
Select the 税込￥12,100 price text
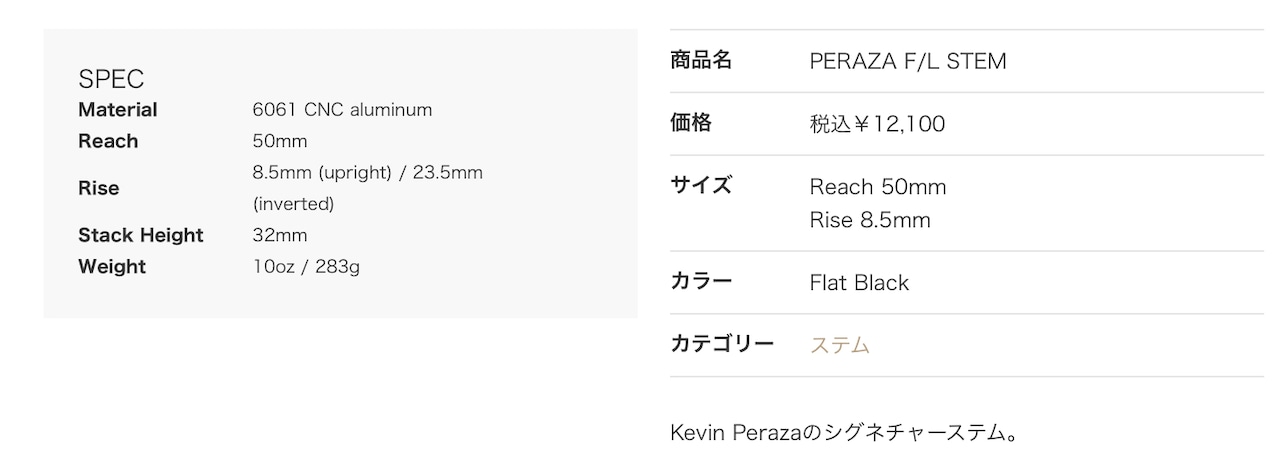point(877,124)
